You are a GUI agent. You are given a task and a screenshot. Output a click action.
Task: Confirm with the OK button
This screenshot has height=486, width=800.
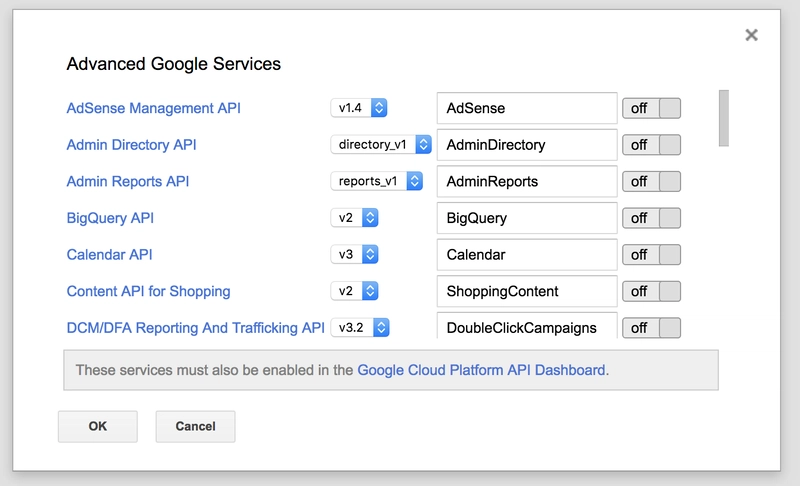[x=97, y=426]
